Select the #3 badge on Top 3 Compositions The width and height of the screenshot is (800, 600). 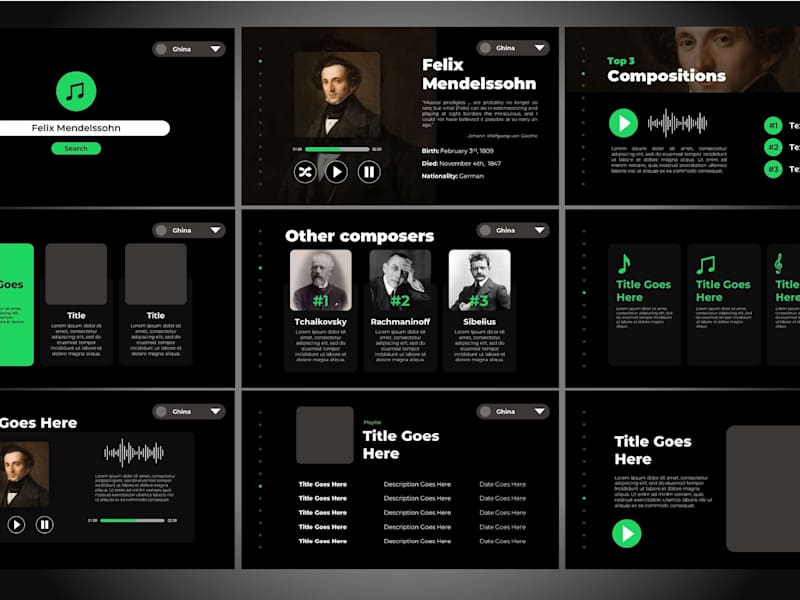click(x=773, y=169)
